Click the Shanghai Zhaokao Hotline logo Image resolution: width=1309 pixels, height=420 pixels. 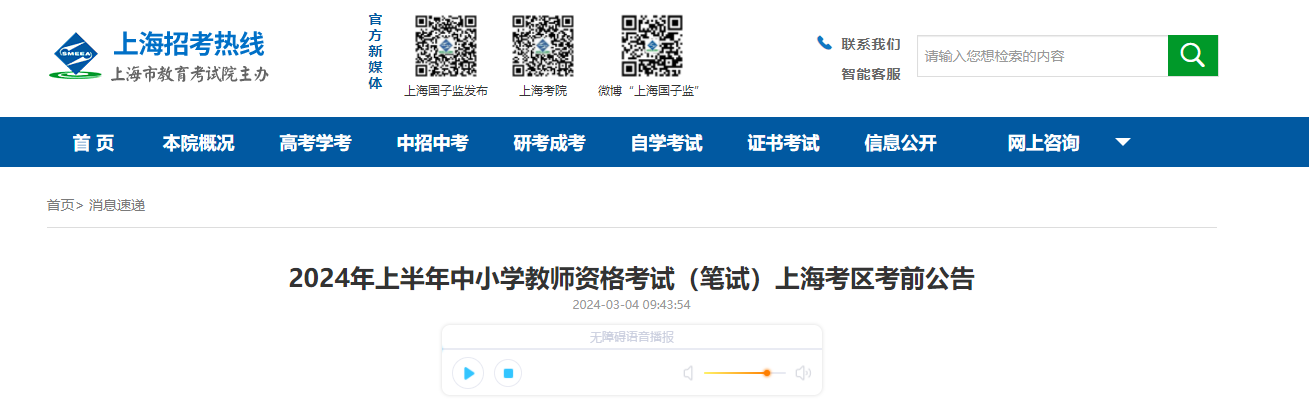(160, 57)
